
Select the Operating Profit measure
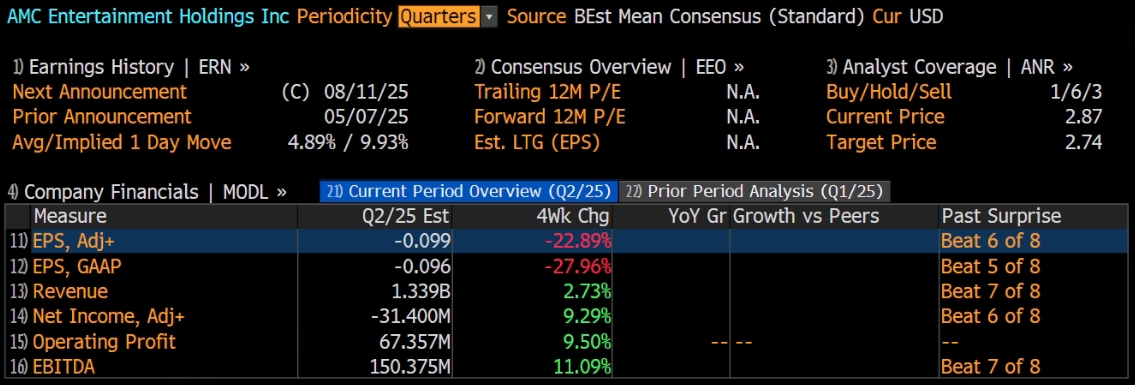pyautogui.click(x=567, y=342)
